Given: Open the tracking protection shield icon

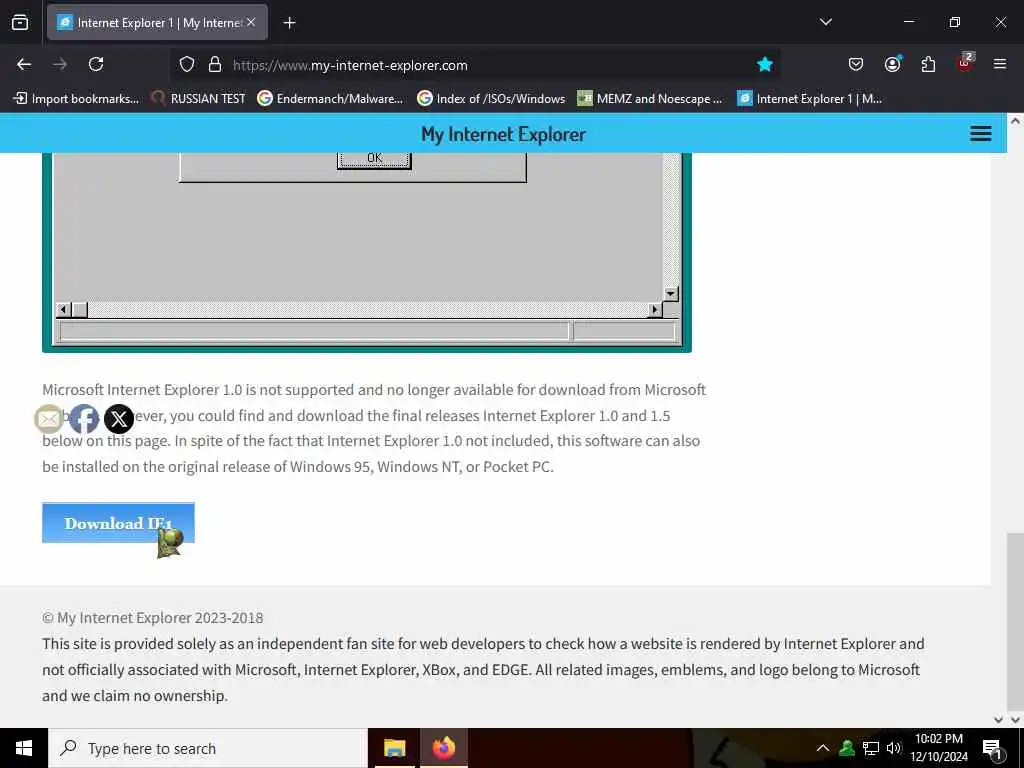Looking at the screenshot, I should (x=187, y=65).
